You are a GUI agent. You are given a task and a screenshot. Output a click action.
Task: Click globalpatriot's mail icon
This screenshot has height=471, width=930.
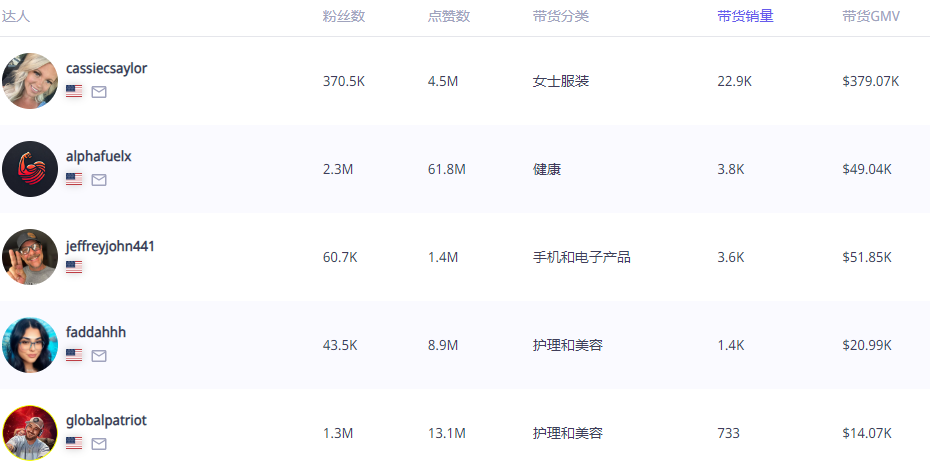(x=99, y=444)
